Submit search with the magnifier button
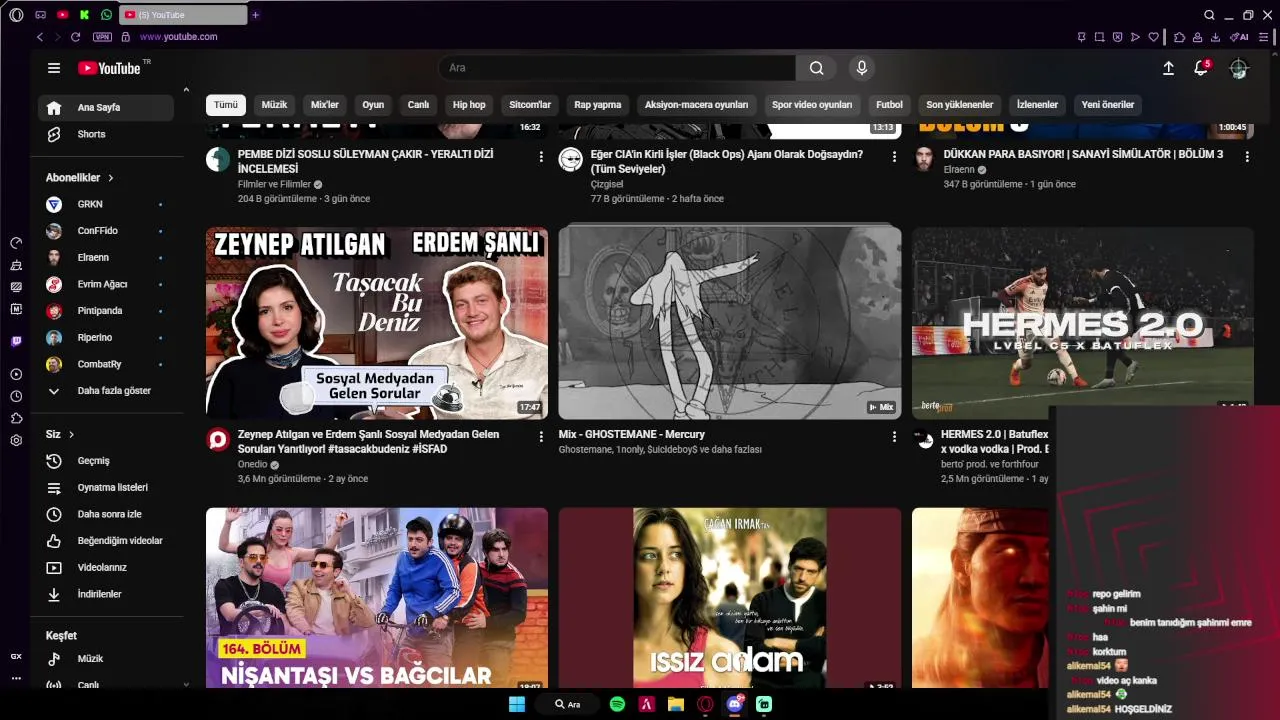This screenshot has height=720, width=1280. click(817, 68)
